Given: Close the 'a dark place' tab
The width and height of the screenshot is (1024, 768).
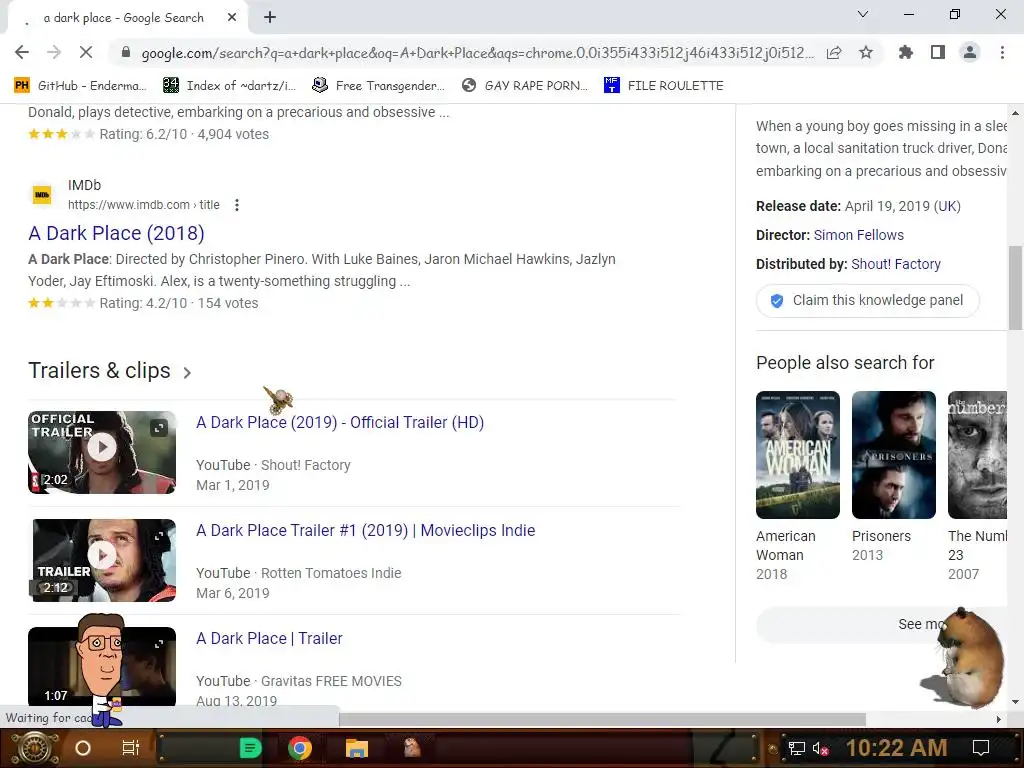Looking at the screenshot, I should 232,18.
